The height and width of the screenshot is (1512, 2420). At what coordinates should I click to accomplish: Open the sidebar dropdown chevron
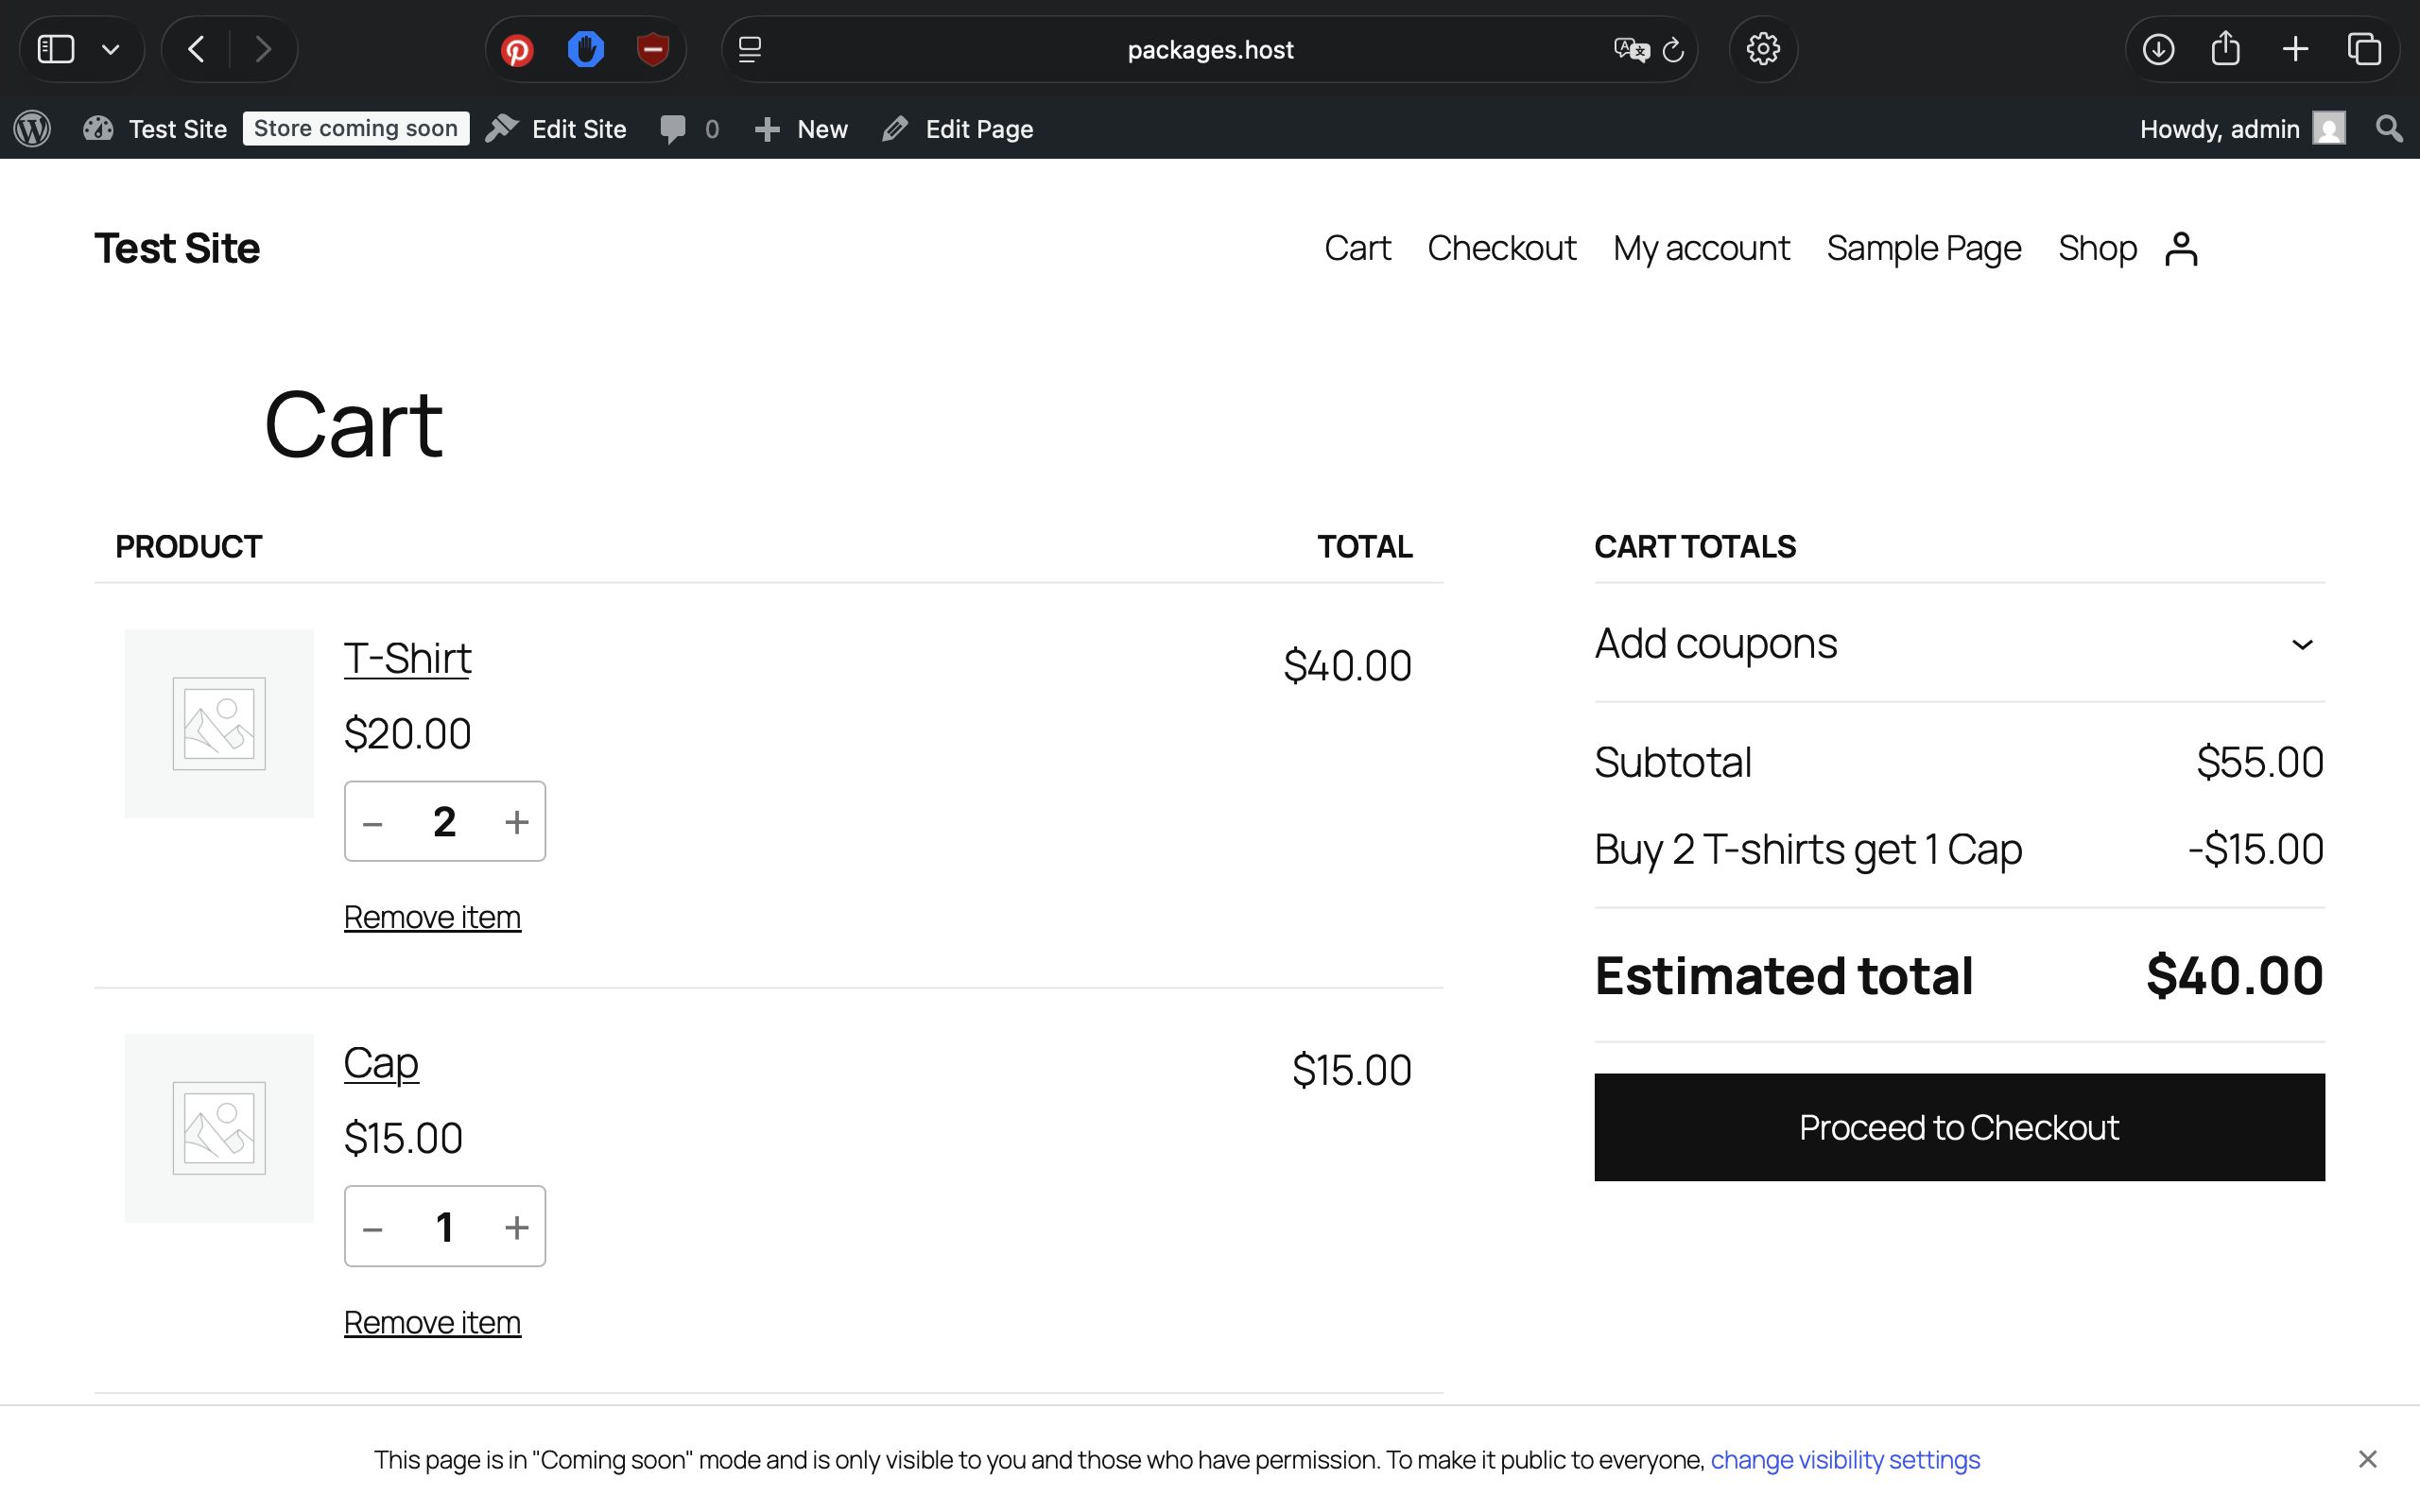click(111, 50)
